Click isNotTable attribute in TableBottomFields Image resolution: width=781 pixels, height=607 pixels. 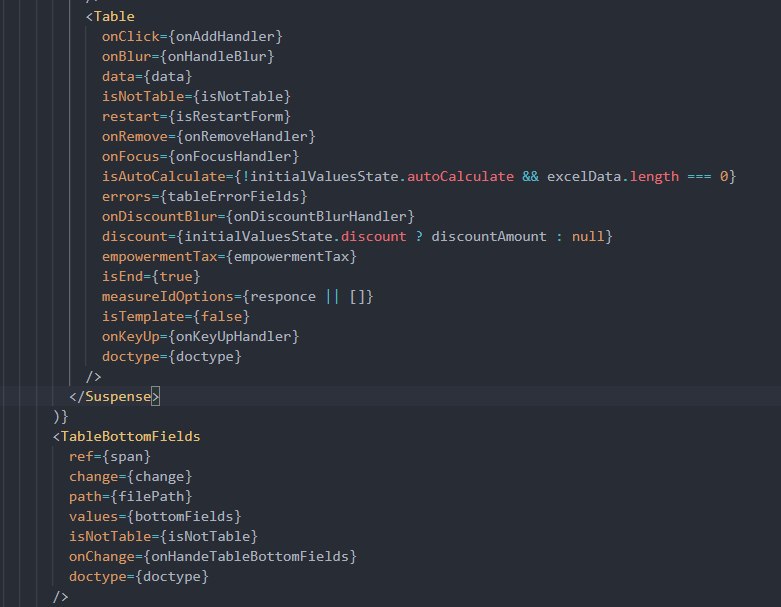110,536
